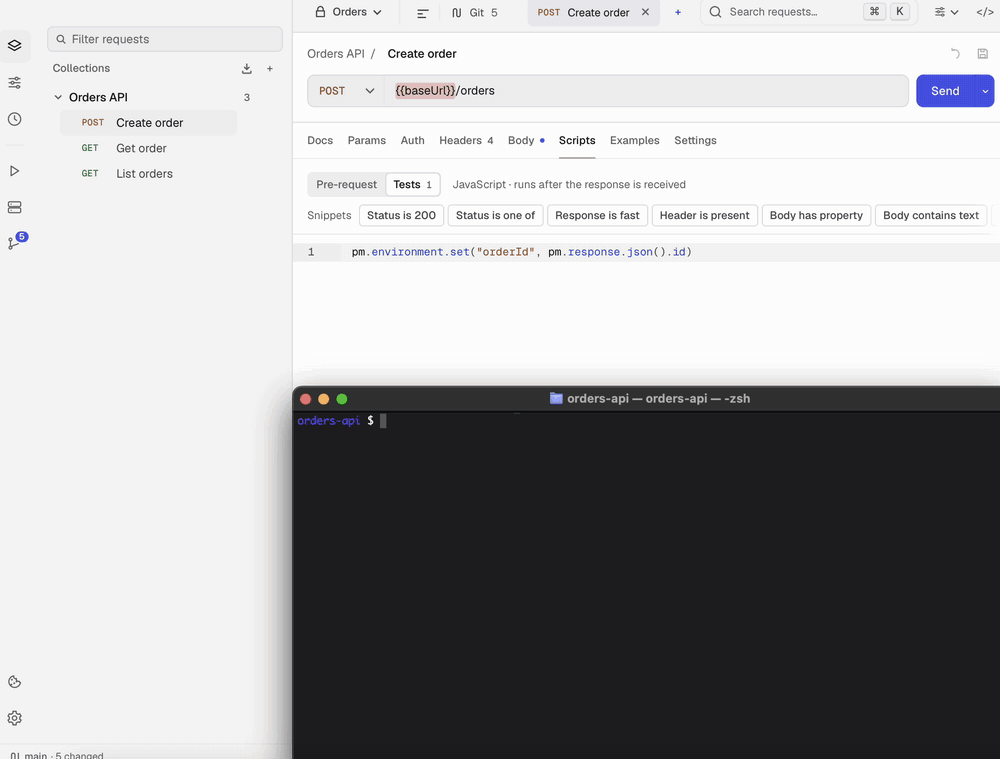This screenshot has width=1000, height=759.
Task: Save the request with floppy disk icon
Action: tap(983, 54)
